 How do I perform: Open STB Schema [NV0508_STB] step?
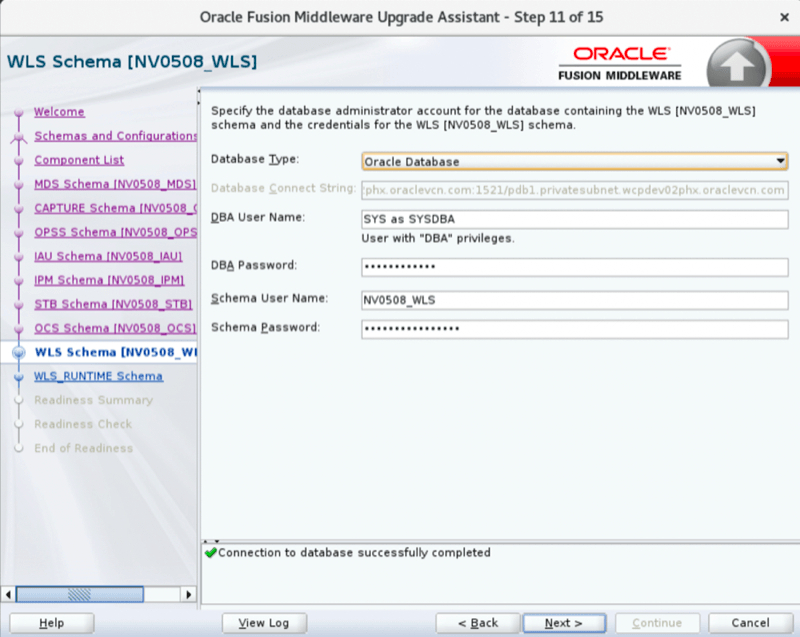click(113, 303)
